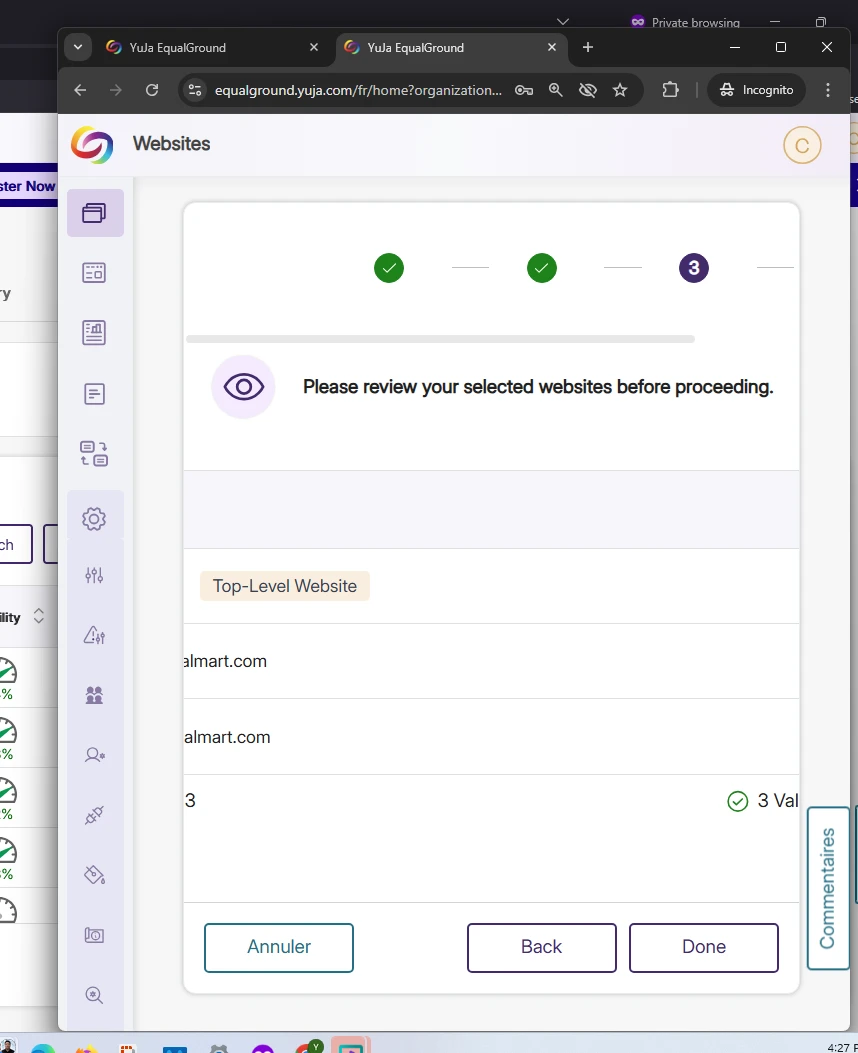
Task: Open the Commentaires feedback tab
Action: [x=828, y=888]
